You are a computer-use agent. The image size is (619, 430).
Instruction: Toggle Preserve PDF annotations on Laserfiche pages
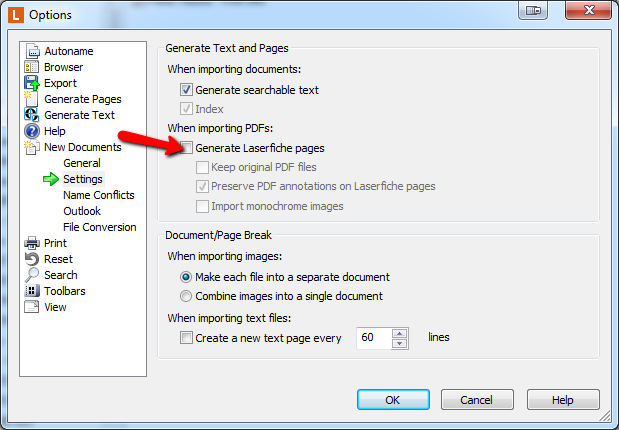(x=203, y=186)
